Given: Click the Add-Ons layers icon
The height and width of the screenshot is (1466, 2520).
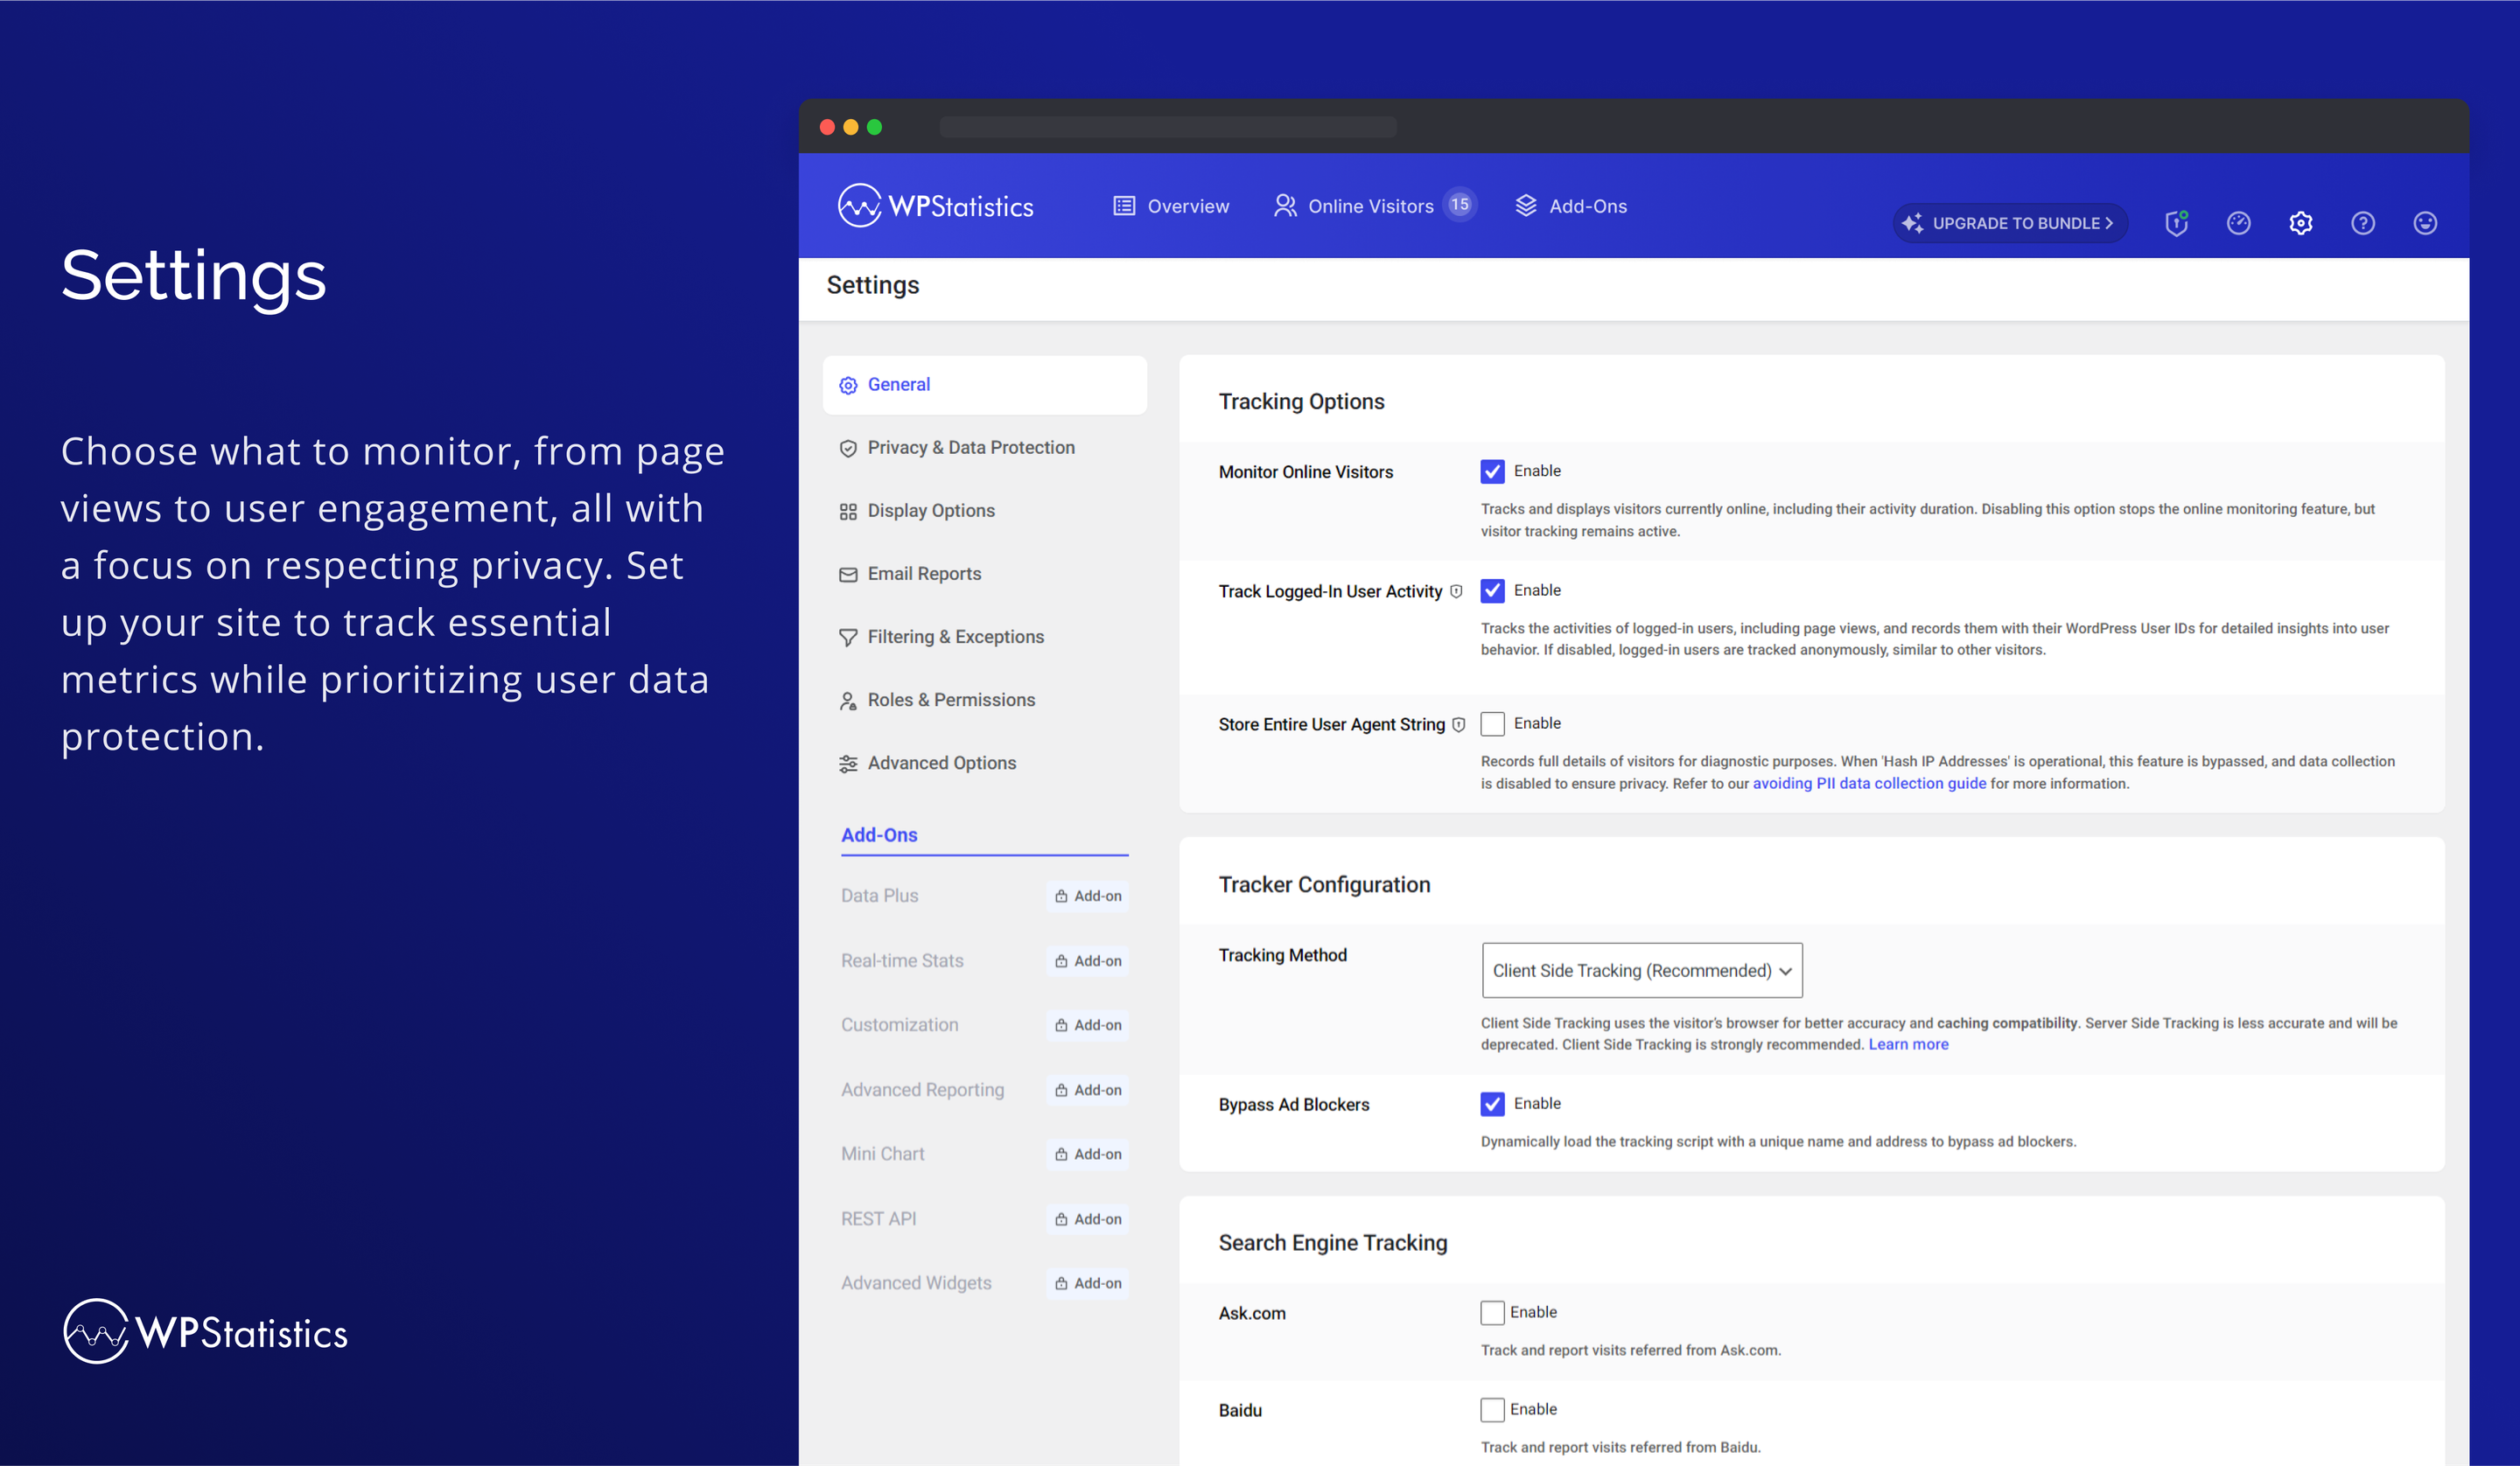Looking at the screenshot, I should pos(1525,206).
